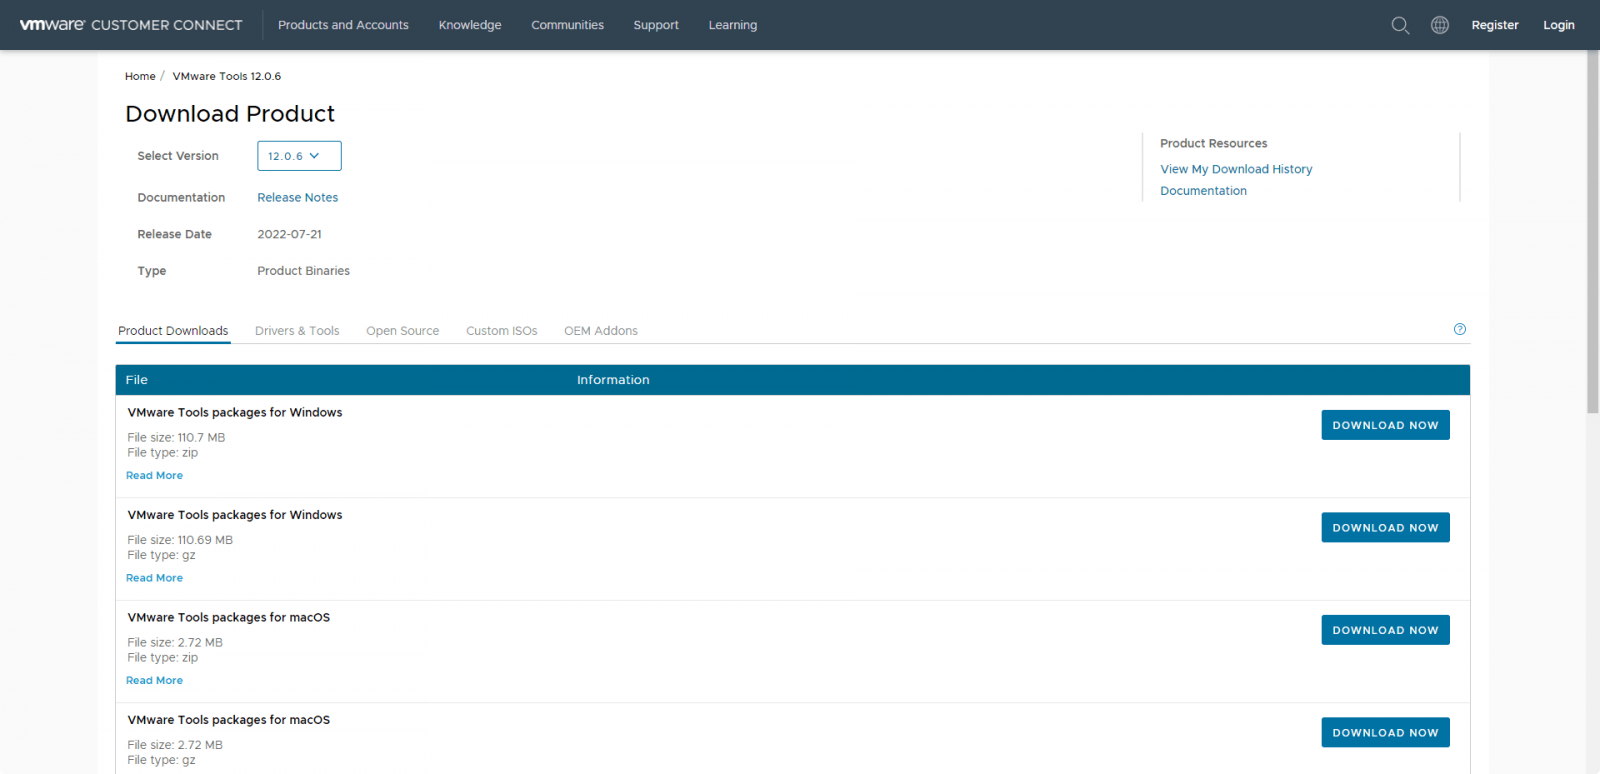Open the Communities menu
This screenshot has height=774, width=1600.
pos(567,25)
